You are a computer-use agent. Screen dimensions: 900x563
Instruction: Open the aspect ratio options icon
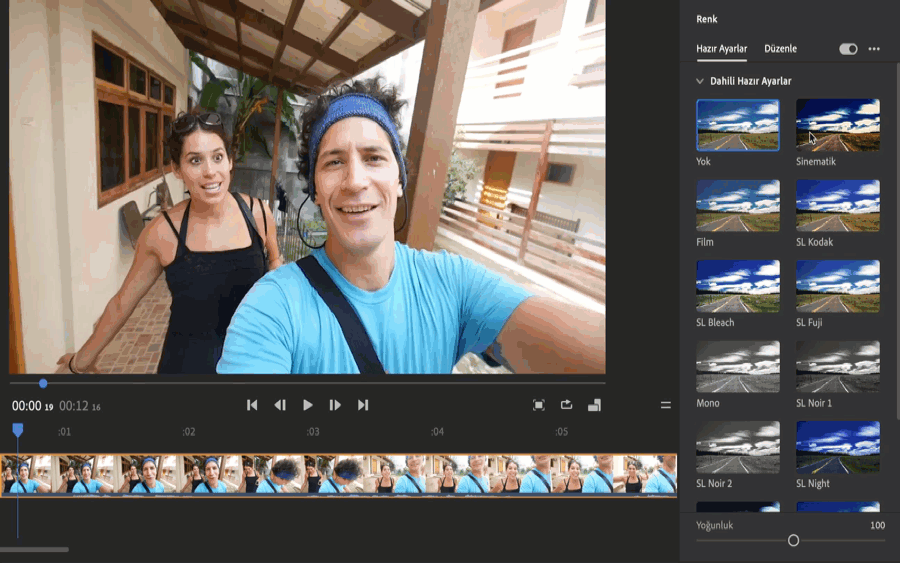click(x=594, y=405)
